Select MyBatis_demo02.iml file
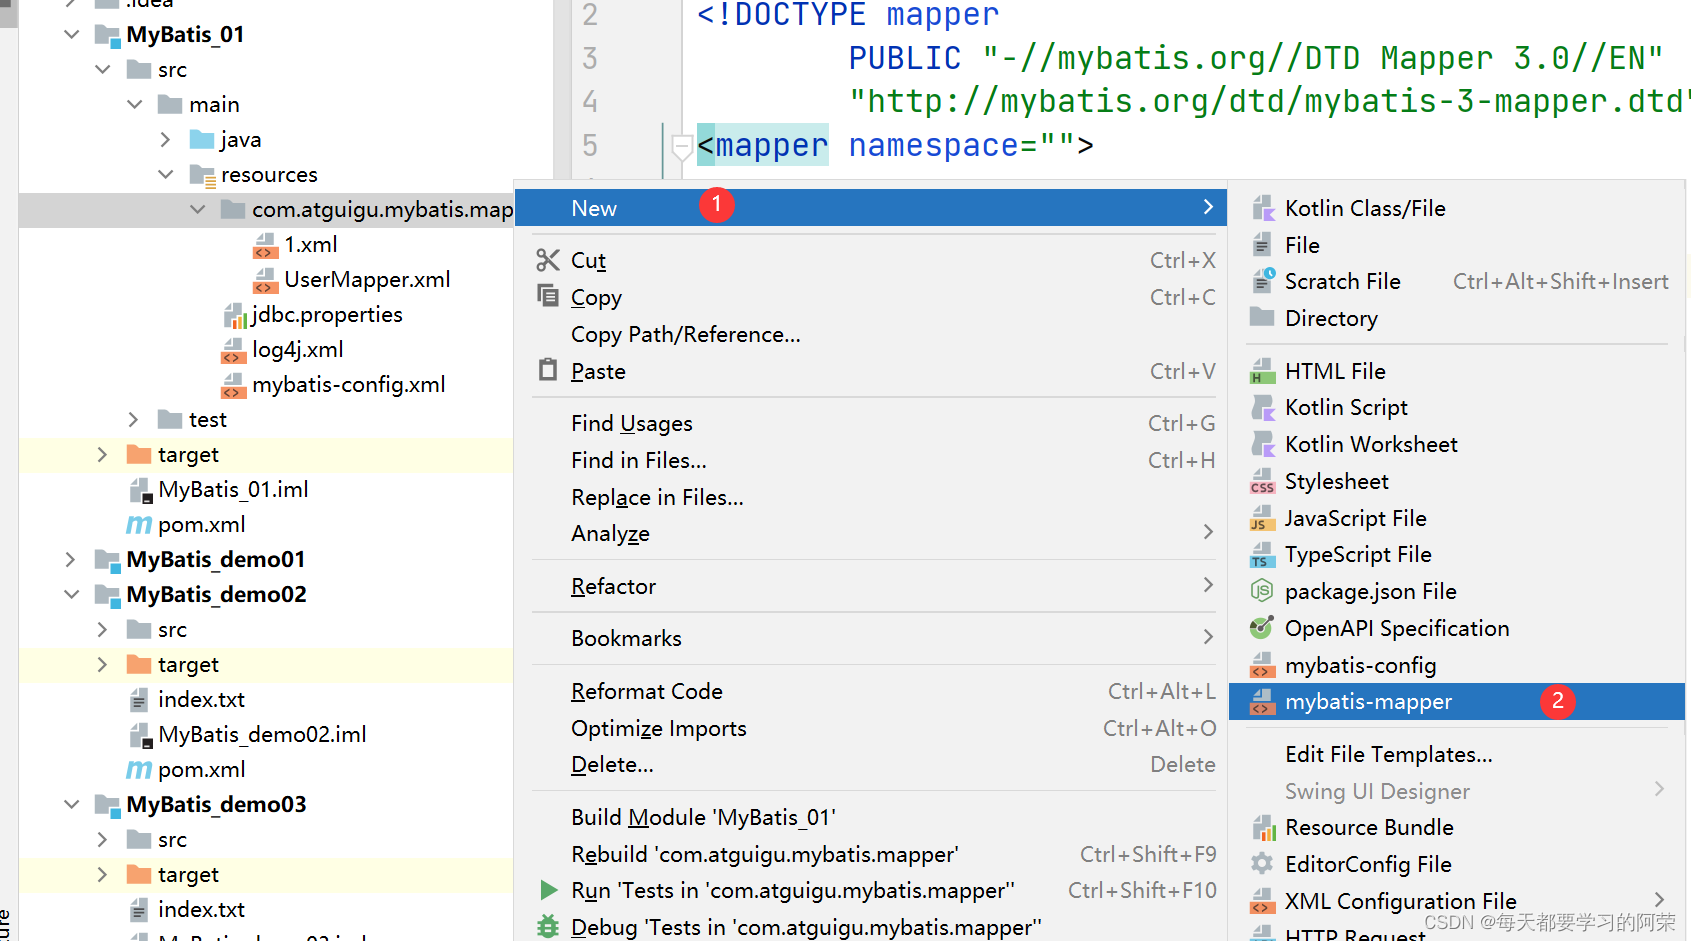The width and height of the screenshot is (1691, 941). [262, 735]
